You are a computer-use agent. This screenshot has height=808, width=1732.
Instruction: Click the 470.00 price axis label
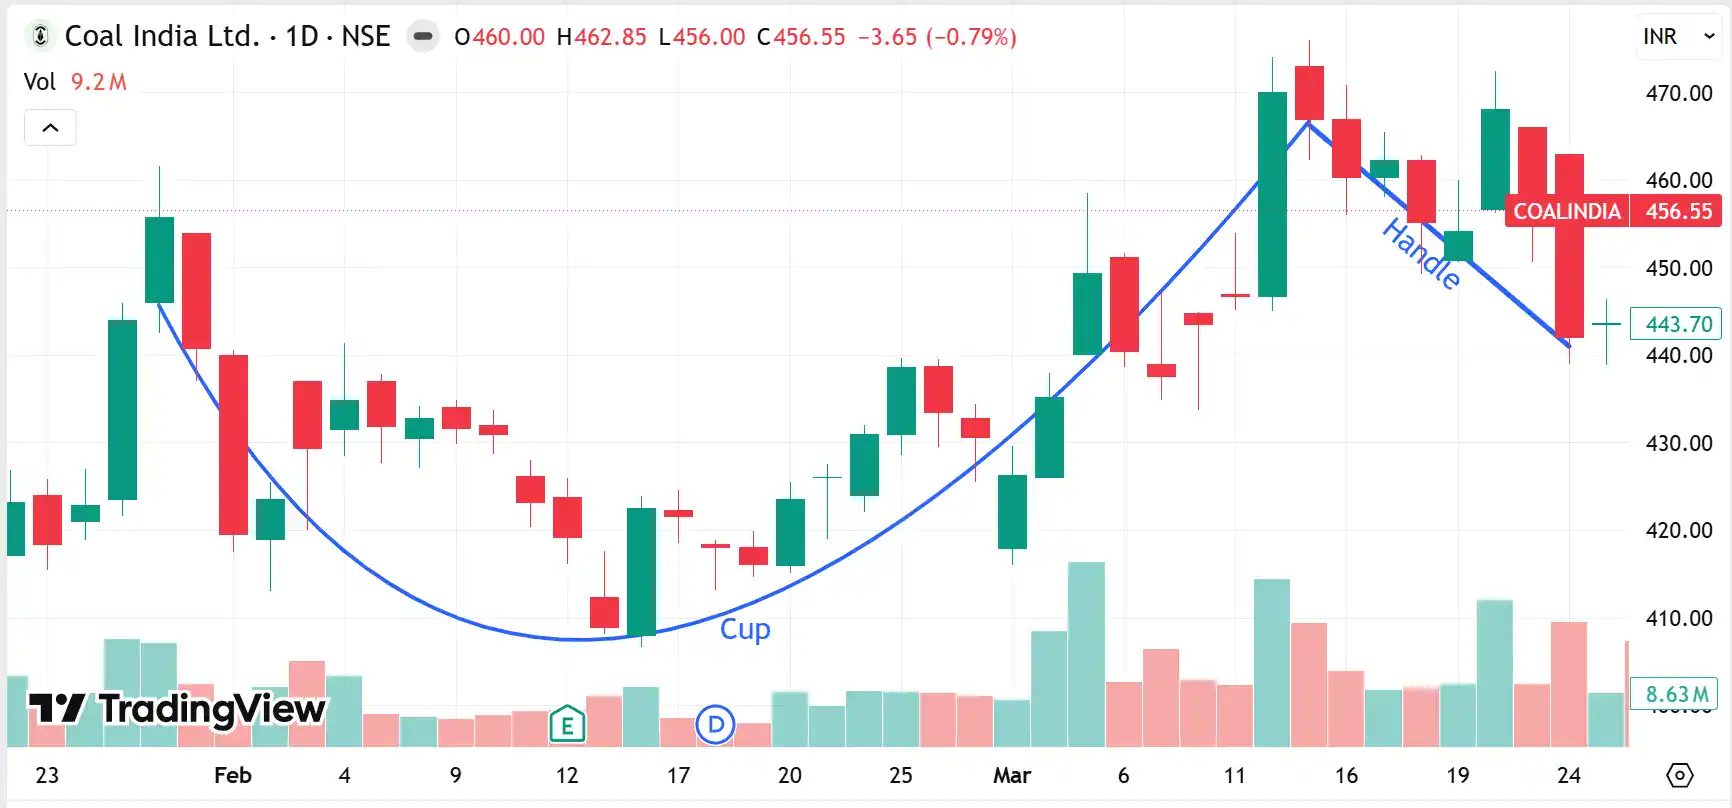1679,93
